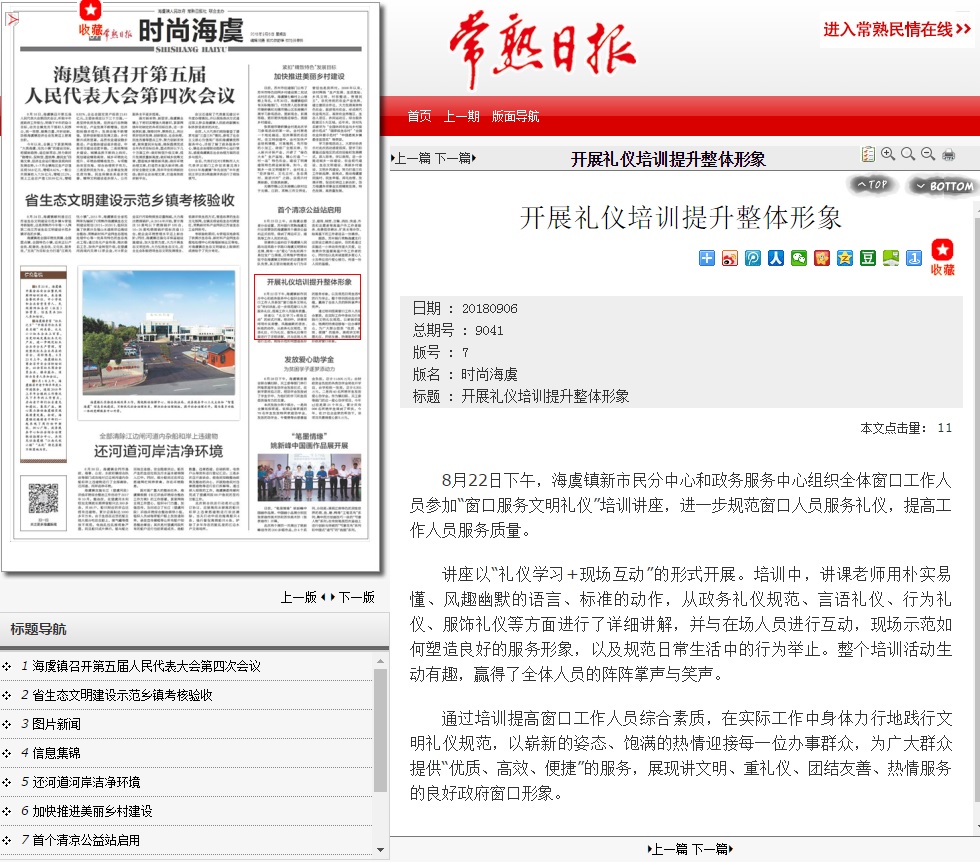Share the article to Renren
This screenshot has height=862, width=980.
[x=776, y=258]
